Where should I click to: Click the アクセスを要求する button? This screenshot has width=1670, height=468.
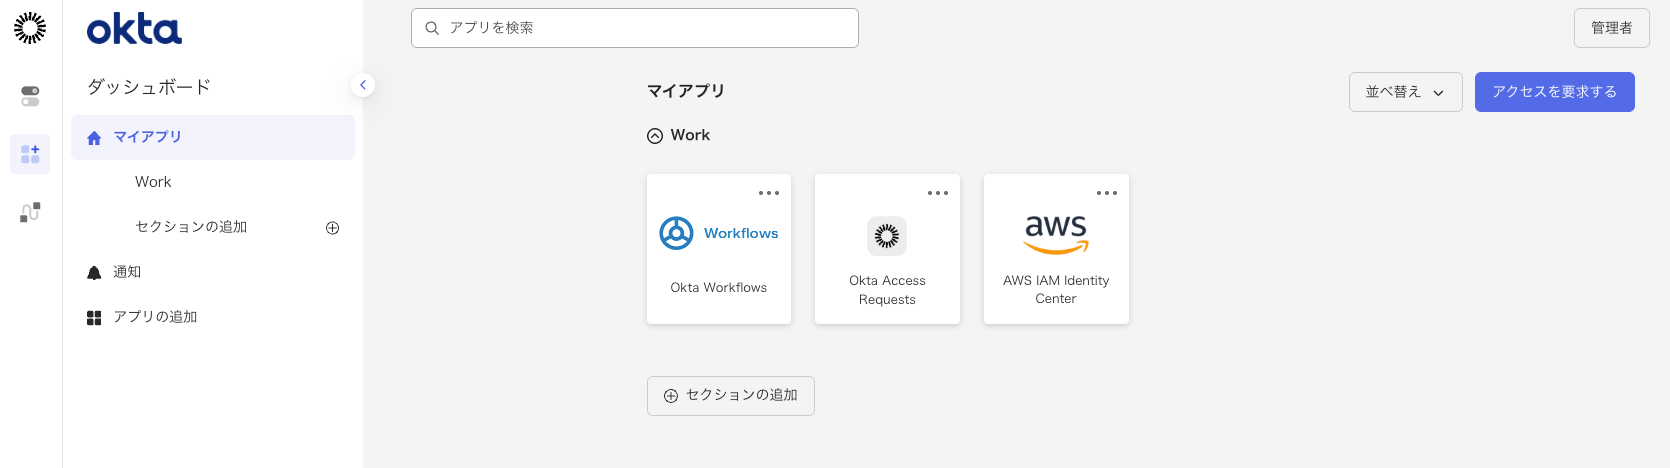click(x=1554, y=92)
